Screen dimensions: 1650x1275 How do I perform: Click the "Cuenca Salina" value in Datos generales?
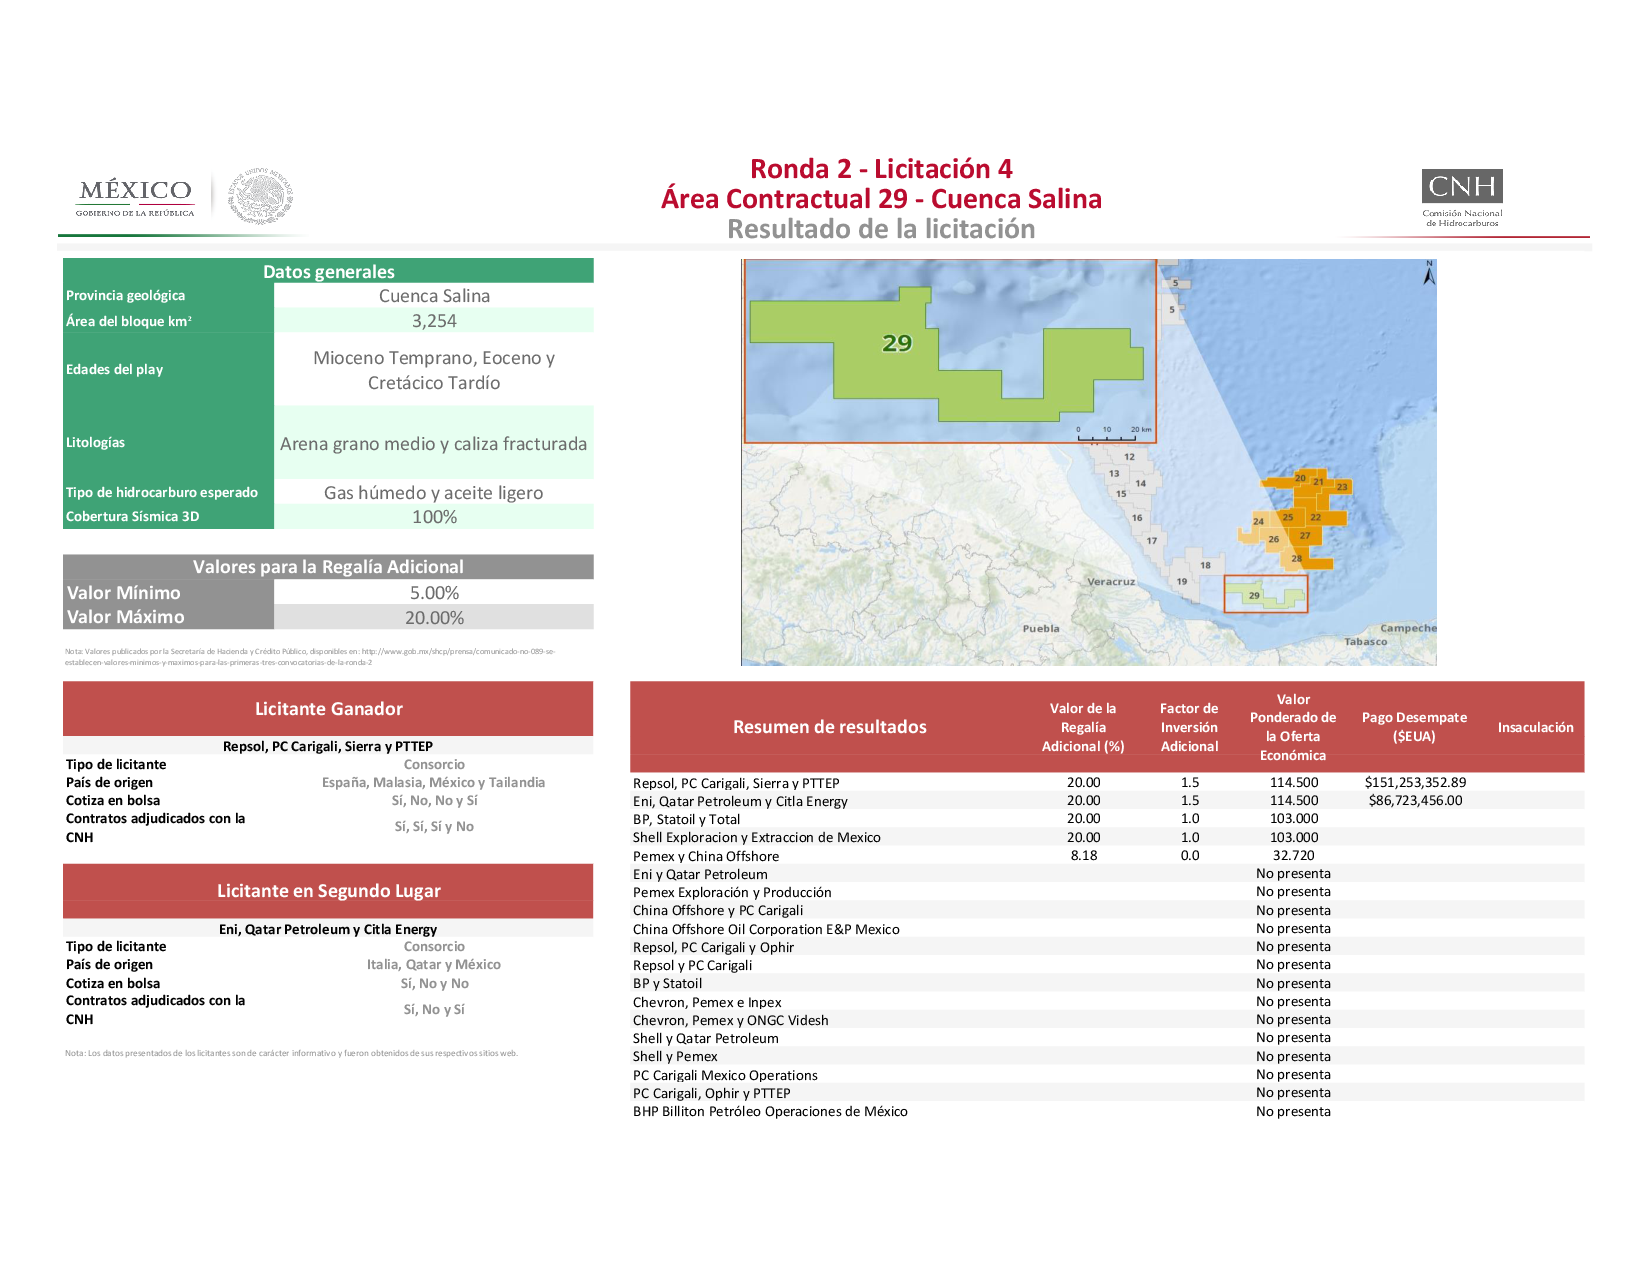(x=434, y=296)
